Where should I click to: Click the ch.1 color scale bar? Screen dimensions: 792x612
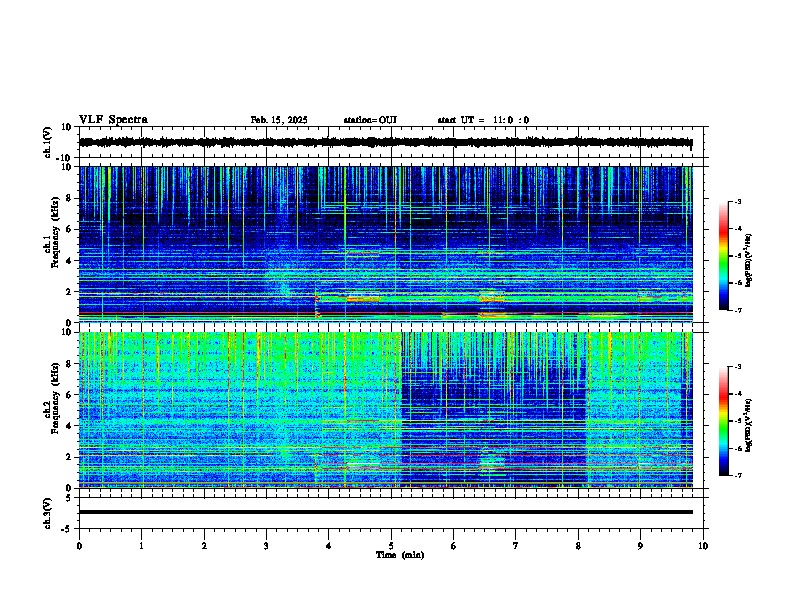[x=724, y=256]
